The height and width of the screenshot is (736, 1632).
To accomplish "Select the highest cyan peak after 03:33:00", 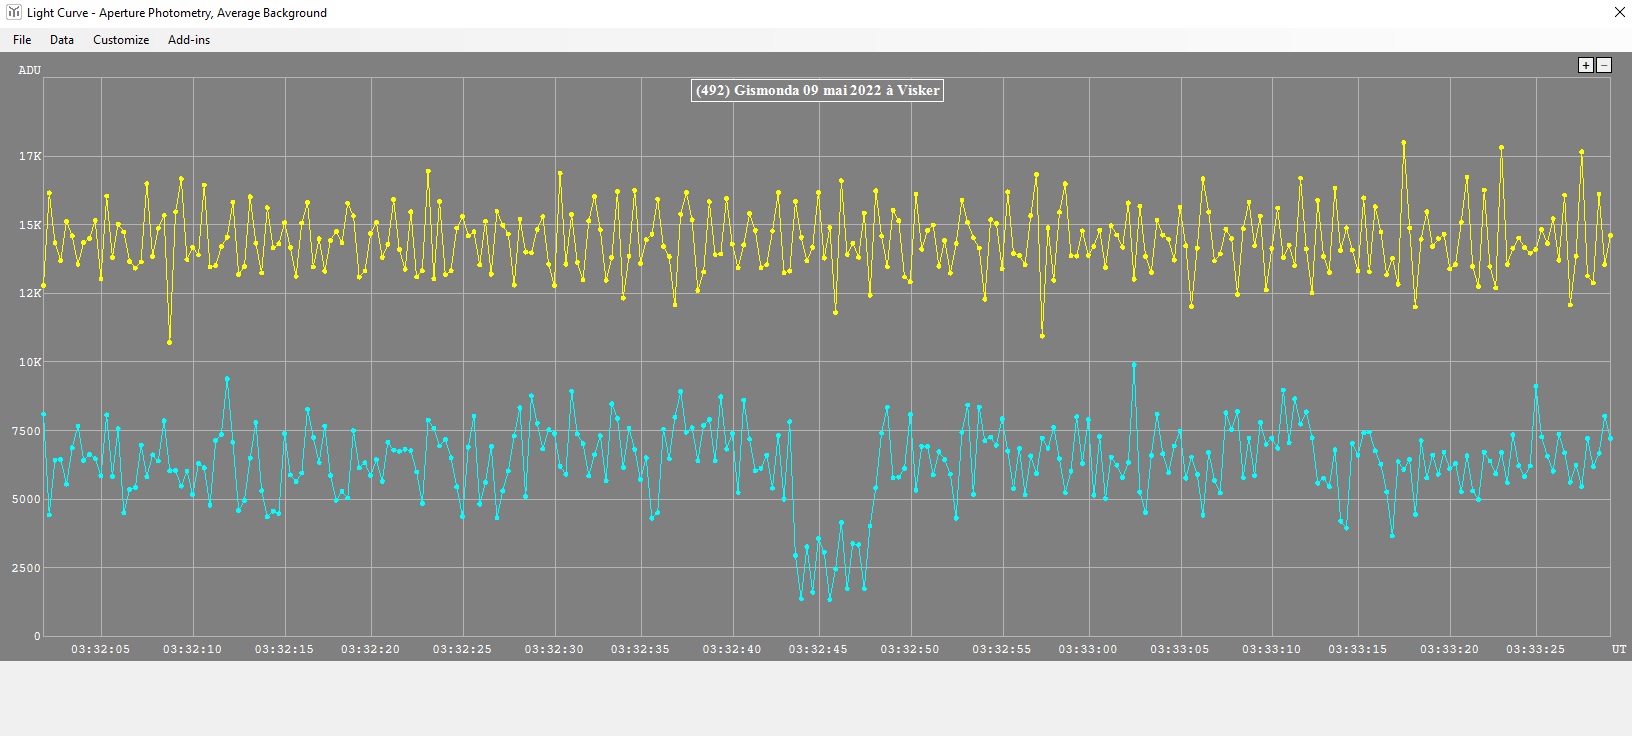I will 1134,365.
